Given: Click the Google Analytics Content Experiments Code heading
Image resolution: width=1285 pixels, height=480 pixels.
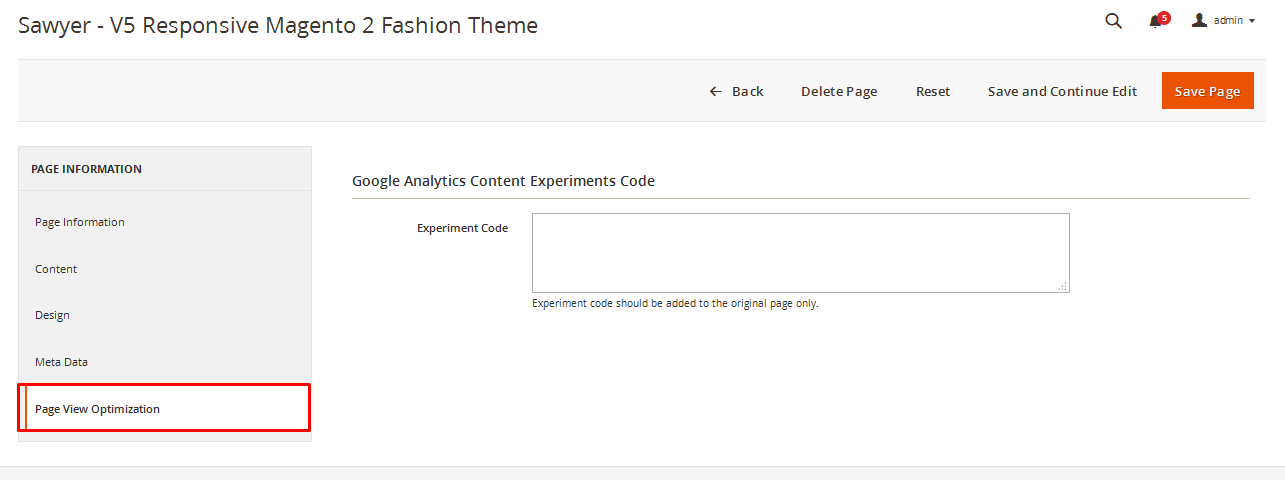Looking at the screenshot, I should 503,181.
